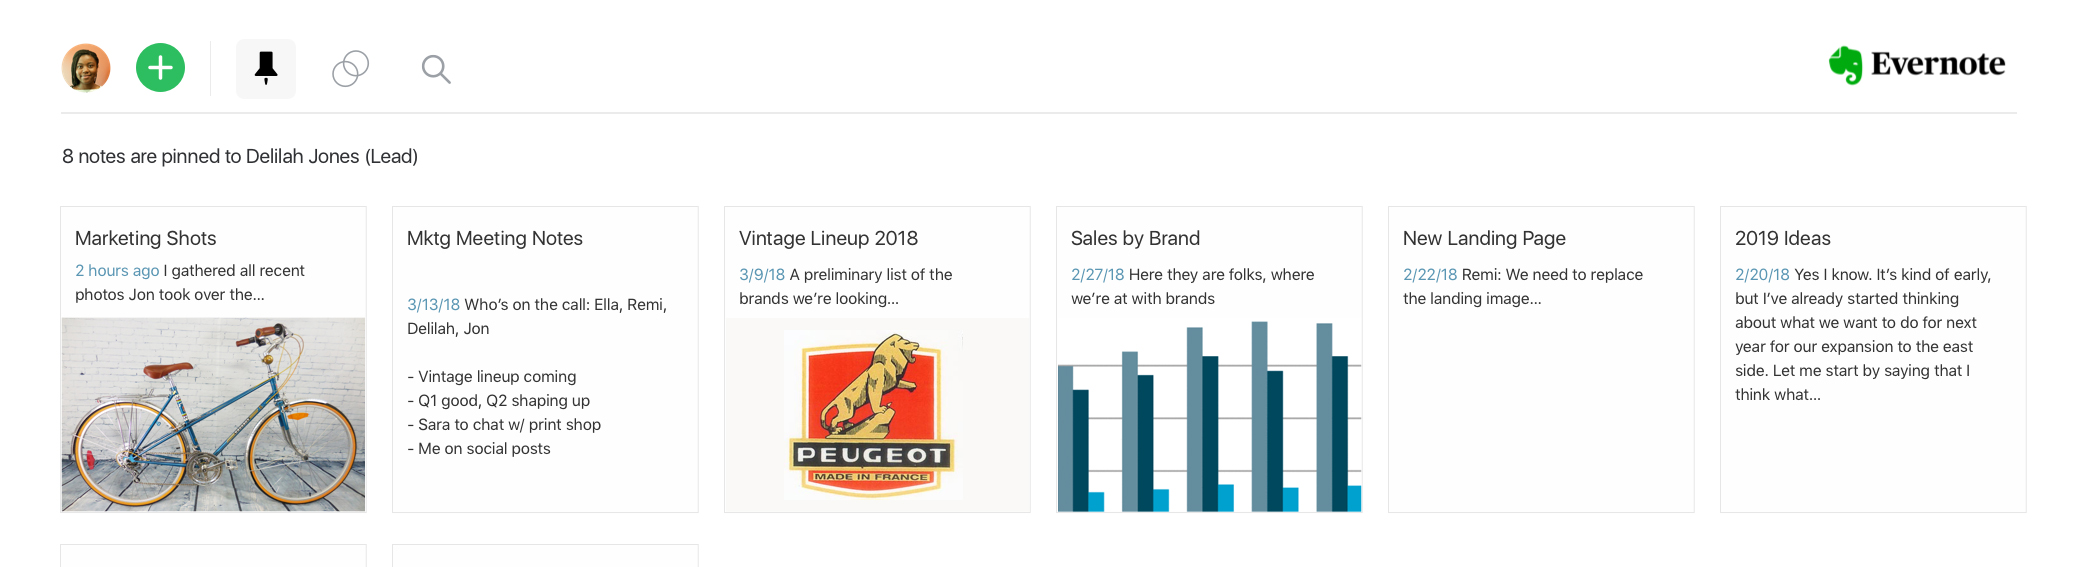Open the New Landing Page note
This screenshot has width=2080, height=567.
pyautogui.click(x=1484, y=238)
